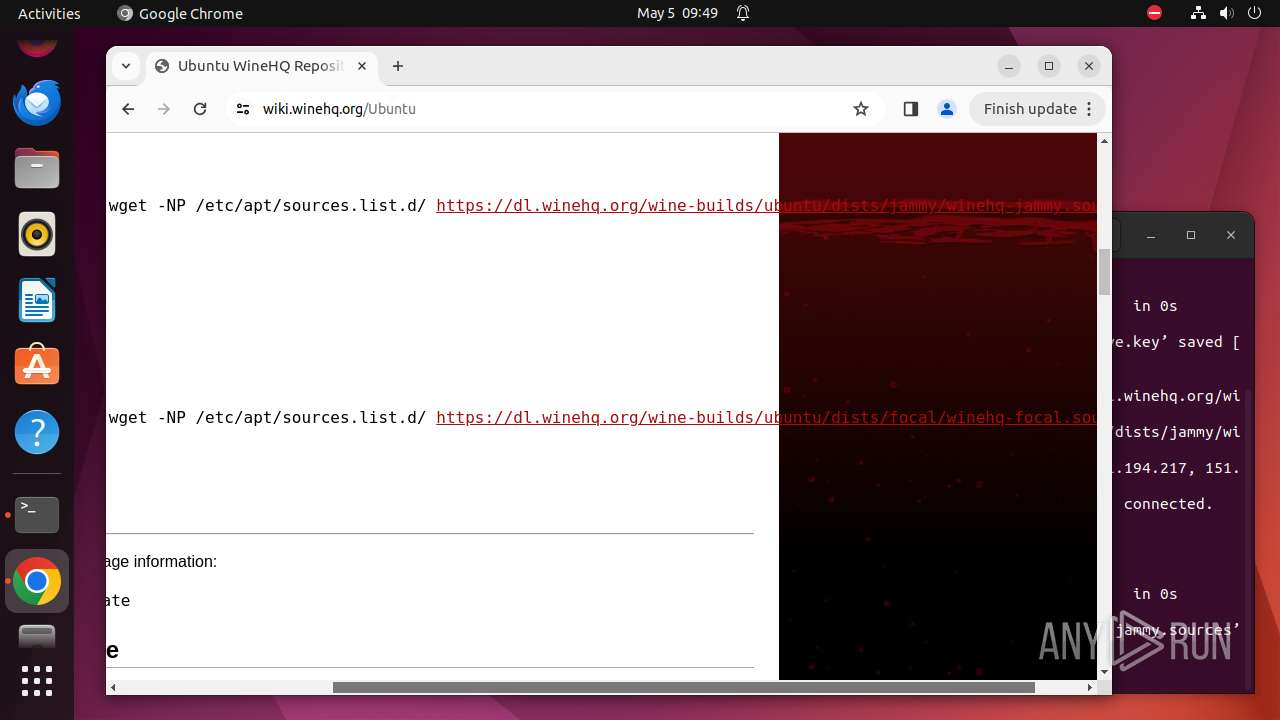Maximize the Terminal window
Viewport: 1280px width, 720px height.
pos(1191,235)
